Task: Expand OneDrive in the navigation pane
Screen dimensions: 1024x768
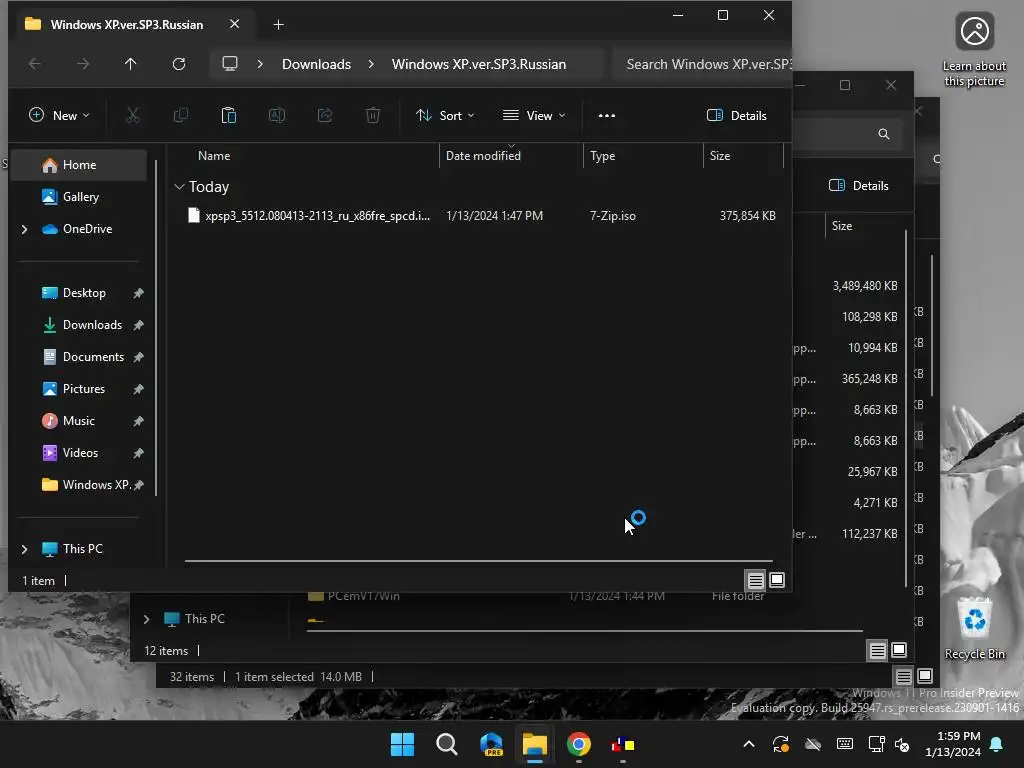Action: (x=24, y=229)
